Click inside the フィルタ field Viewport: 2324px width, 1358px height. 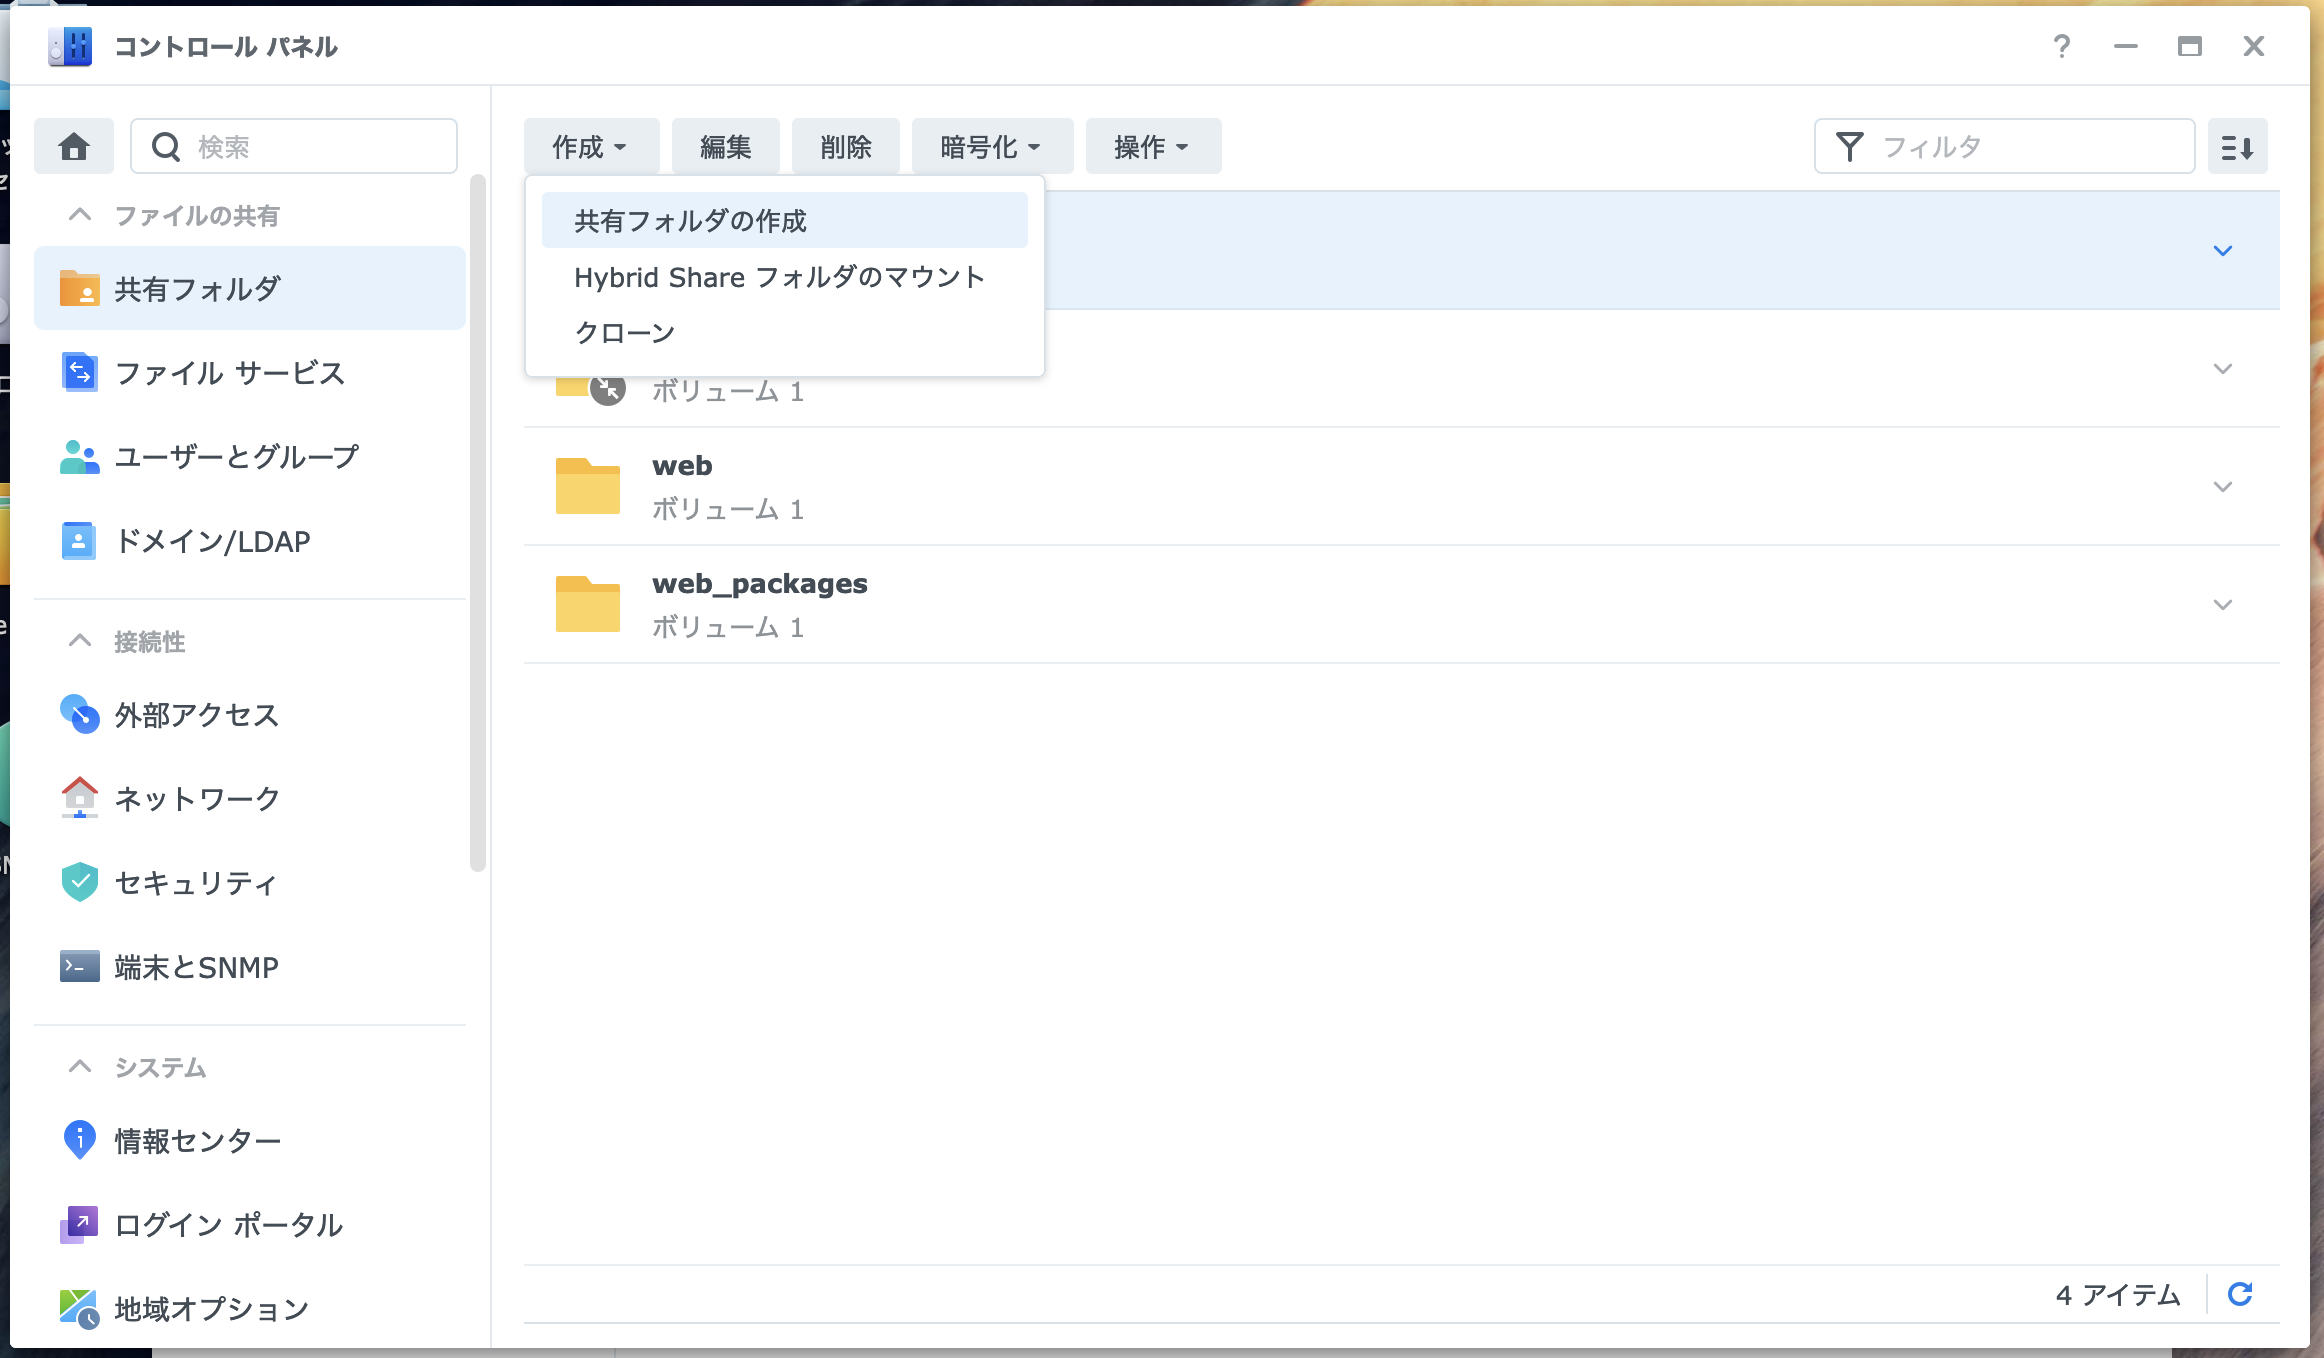point(2030,145)
